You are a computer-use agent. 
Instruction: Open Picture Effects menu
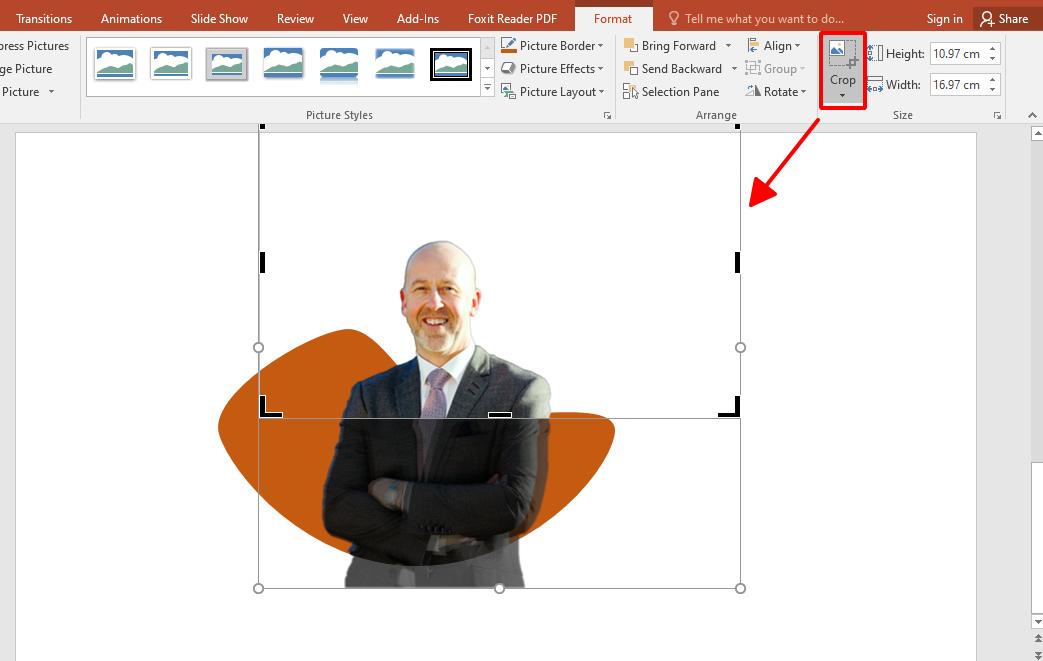point(553,68)
